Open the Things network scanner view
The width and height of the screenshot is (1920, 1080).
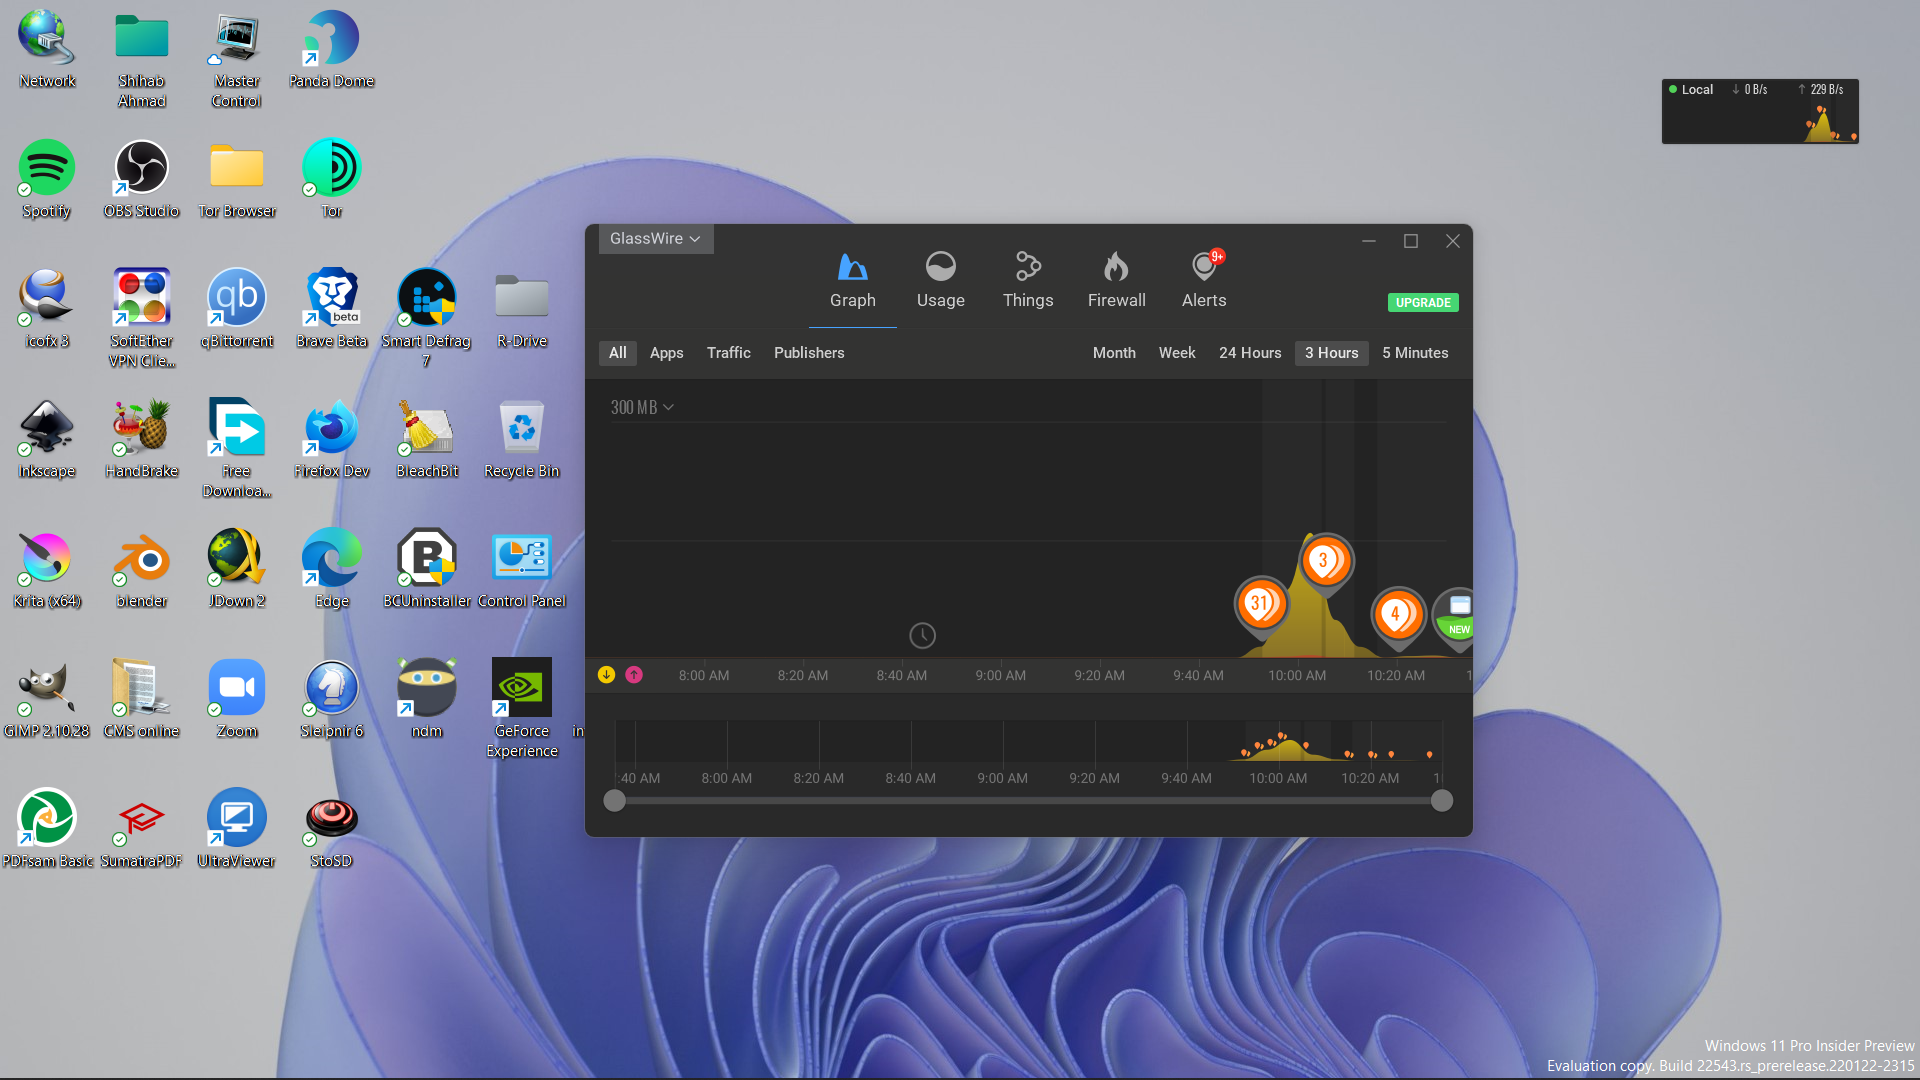(x=1028, y=281)
